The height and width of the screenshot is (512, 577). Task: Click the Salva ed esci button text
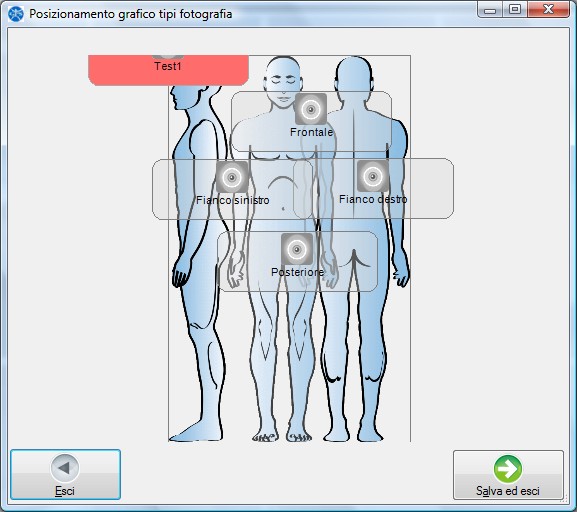click(508, 491)
